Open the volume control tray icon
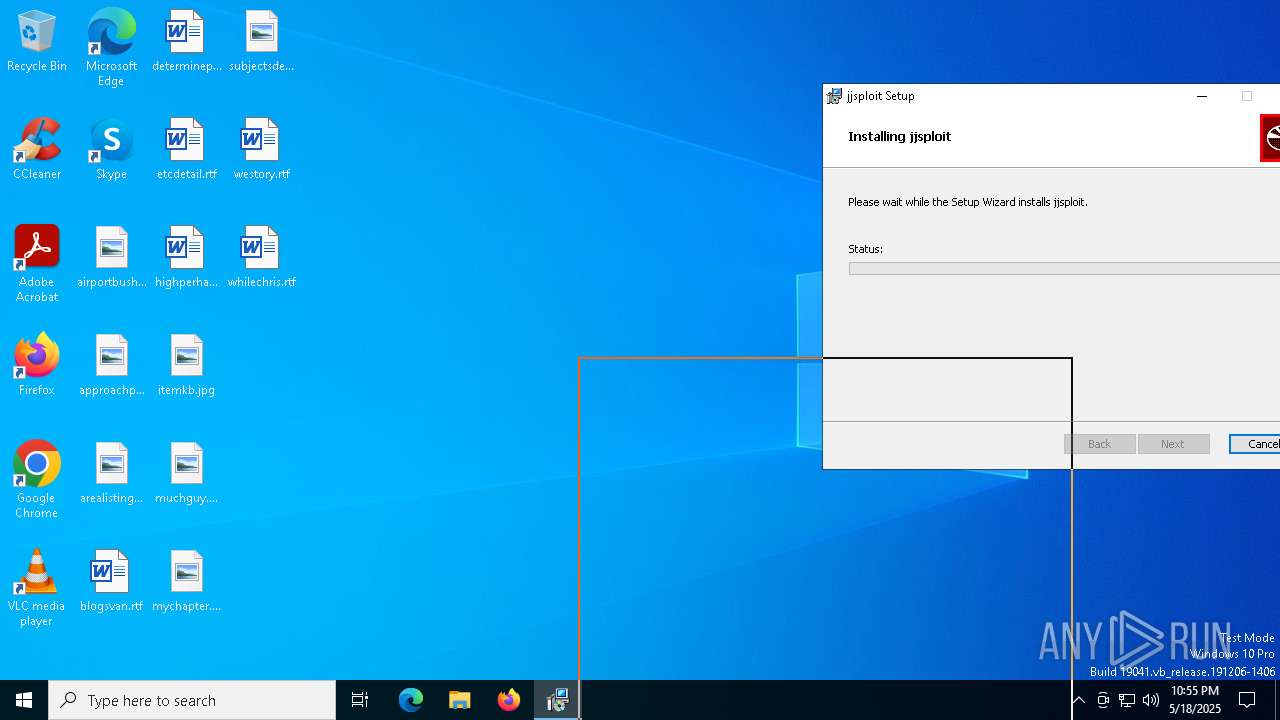This screenshot has height=720, width=1280. pos(1151,700)
